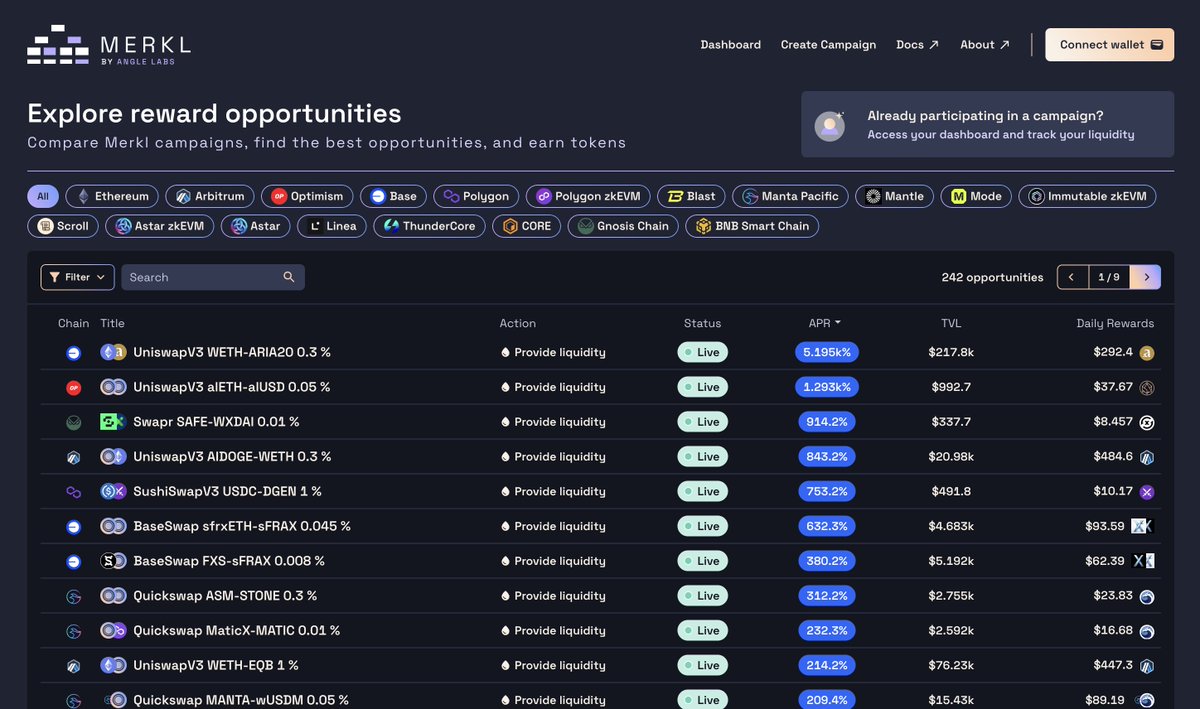Open the Filter dropdown
1200x709 pixels.
tap(77, 277)
